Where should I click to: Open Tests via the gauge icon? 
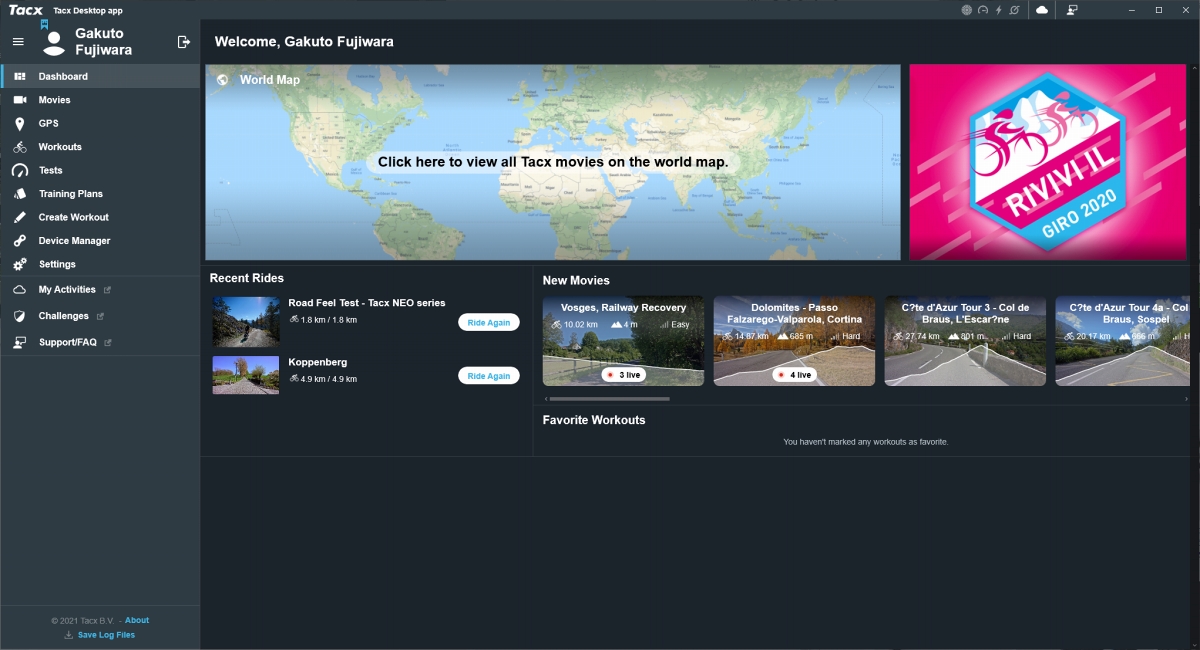[x=20, y=171]
